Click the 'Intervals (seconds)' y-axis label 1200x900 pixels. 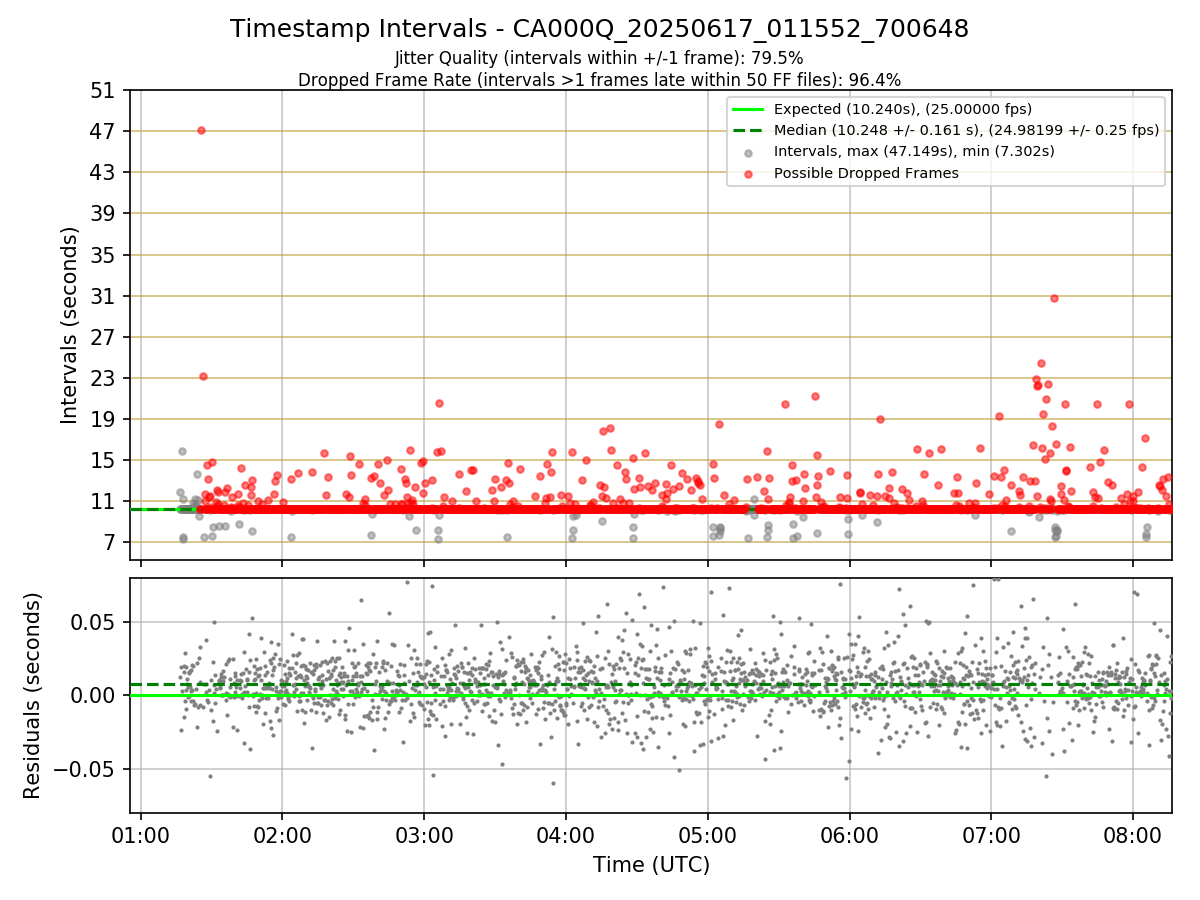[70, 324]
